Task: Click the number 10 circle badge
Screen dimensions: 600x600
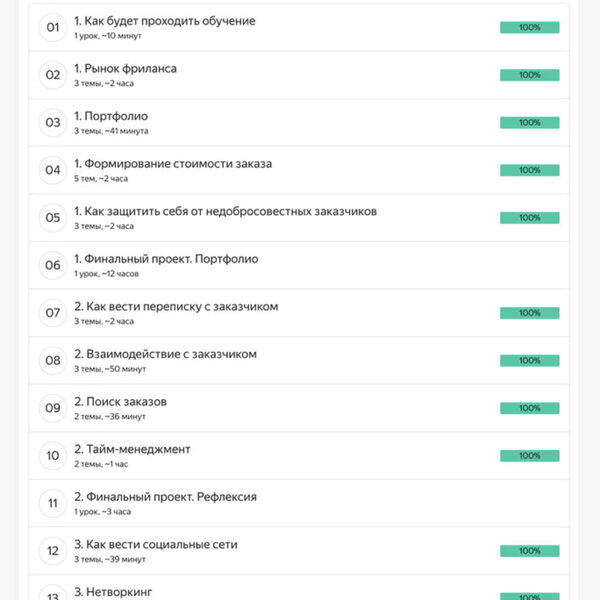Action: [53, 455]
